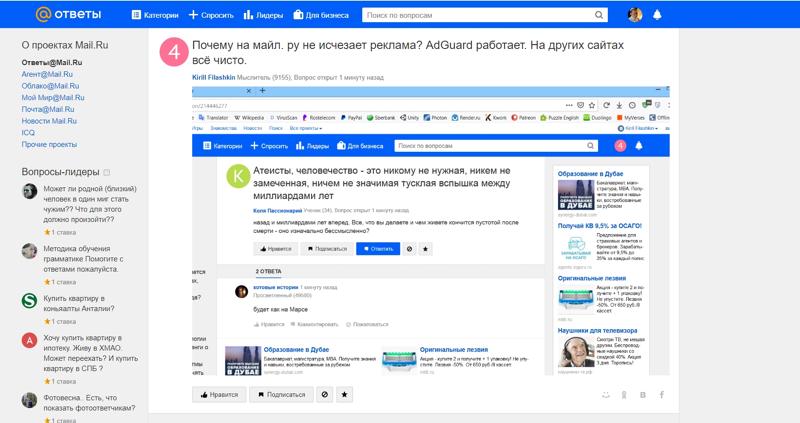Open Облако@Mail.Ru sidebar link
The image size is (800, 423).
pyautogui.click(x=52, y=86)
